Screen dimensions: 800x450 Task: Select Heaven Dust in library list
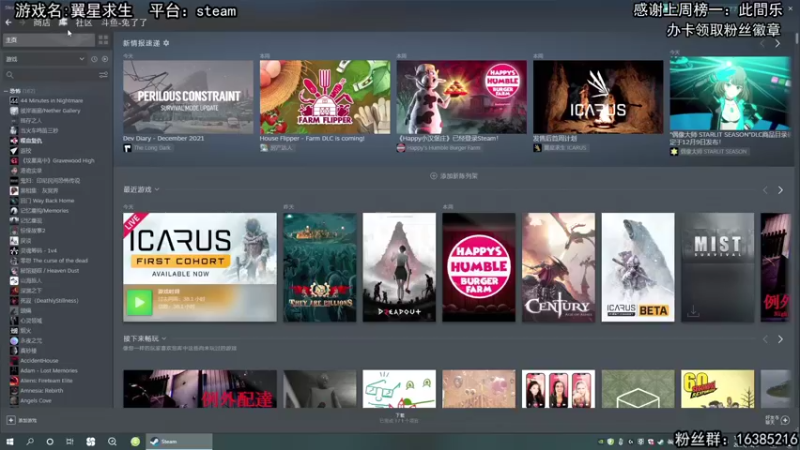point(49,271)
